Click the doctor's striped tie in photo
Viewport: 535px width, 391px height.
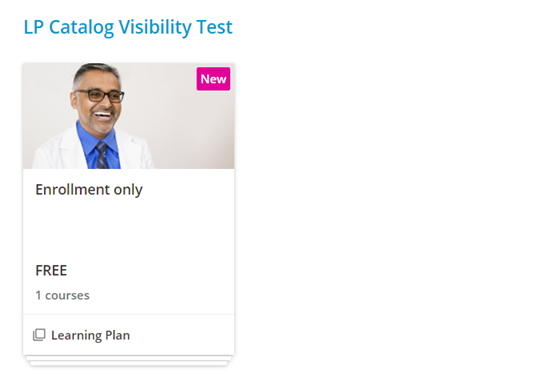tap(102, 155)
